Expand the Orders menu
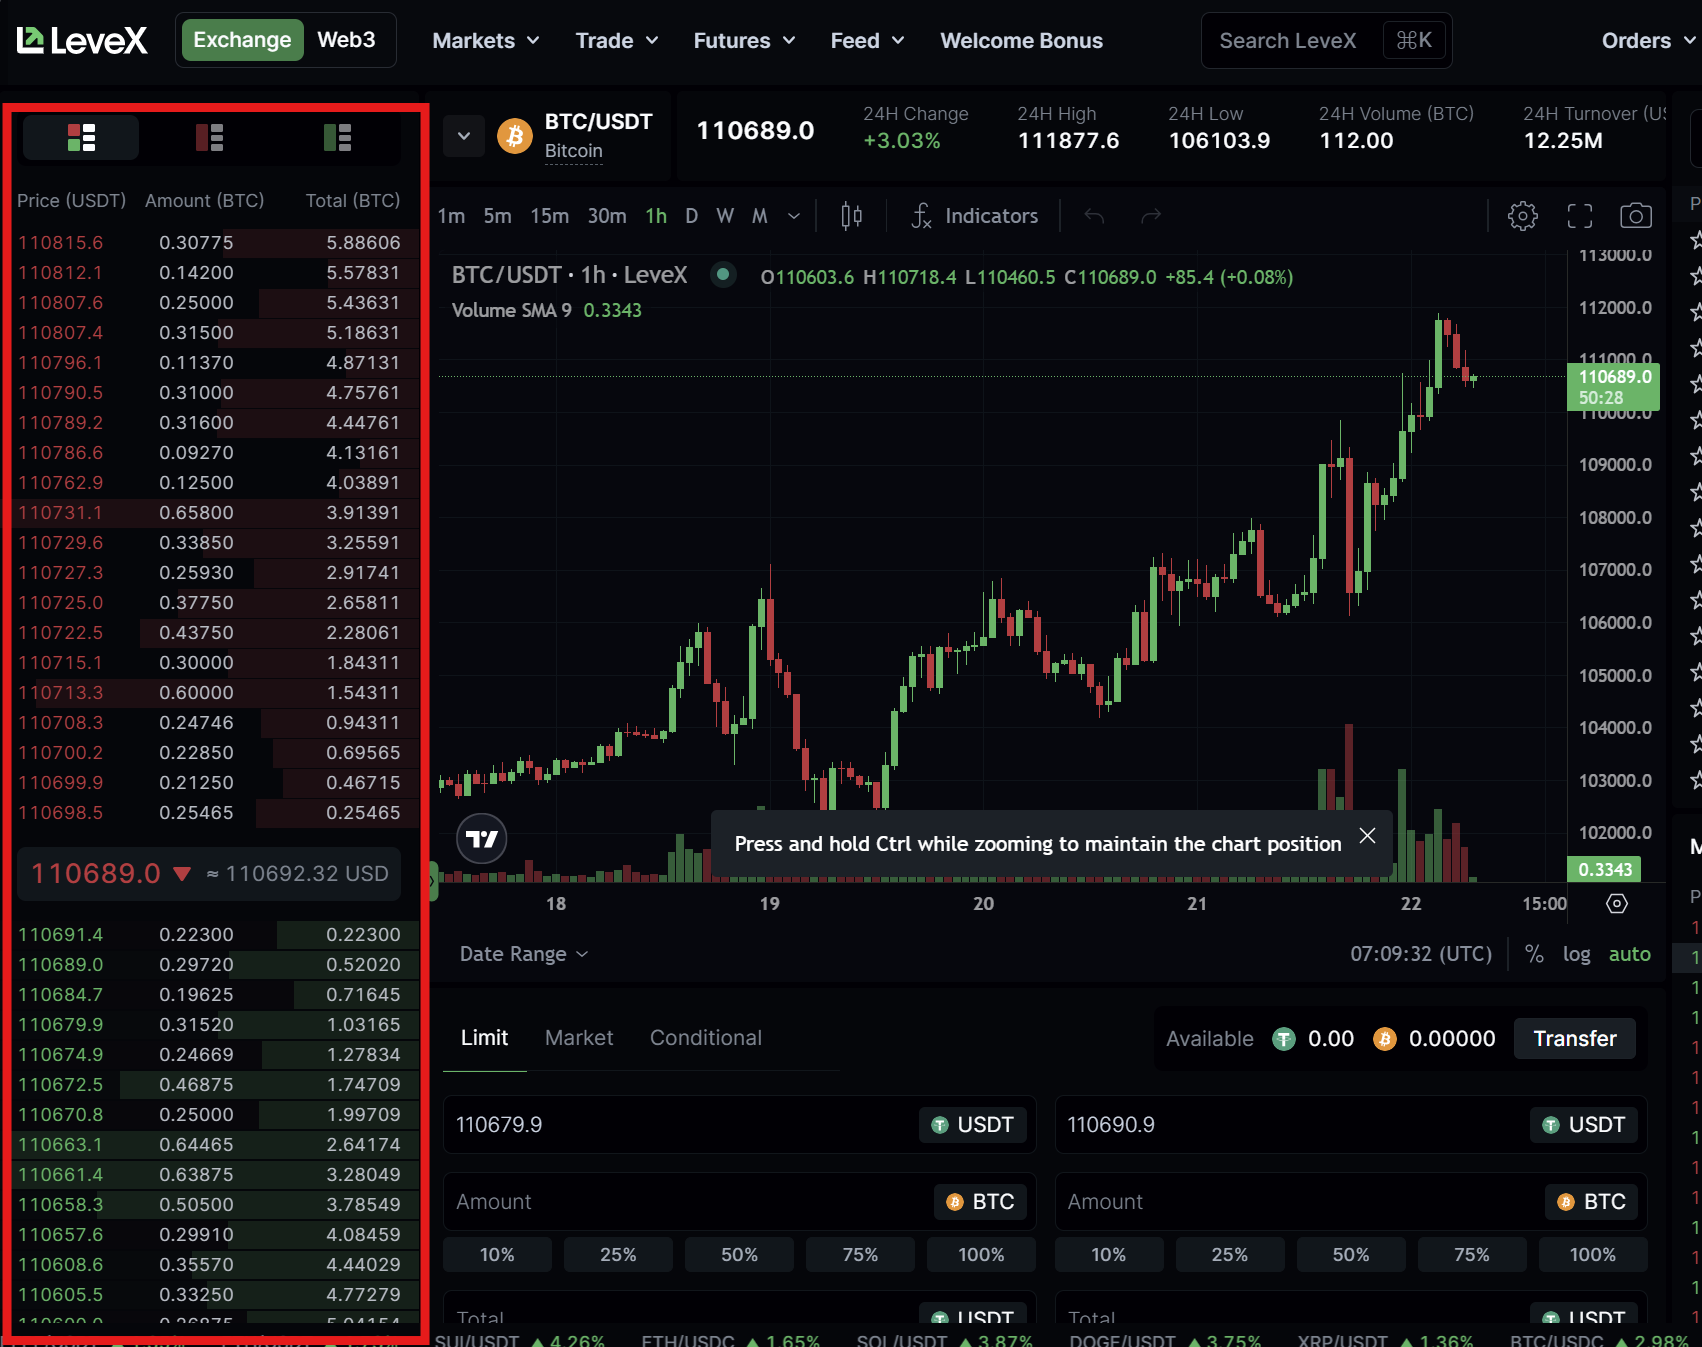This screenshot has width=1702, height=1347. [1649, 41]
